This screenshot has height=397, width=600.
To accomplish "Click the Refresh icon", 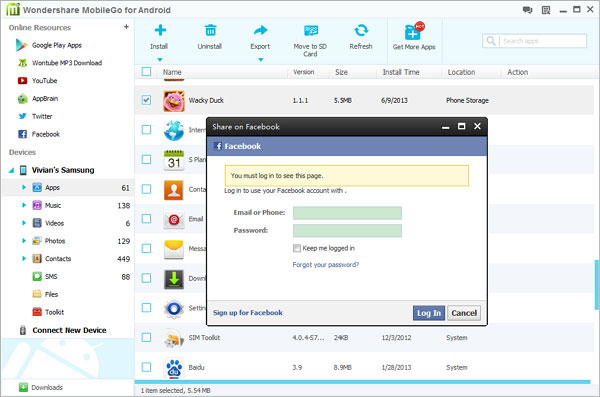I will point(361,30).
